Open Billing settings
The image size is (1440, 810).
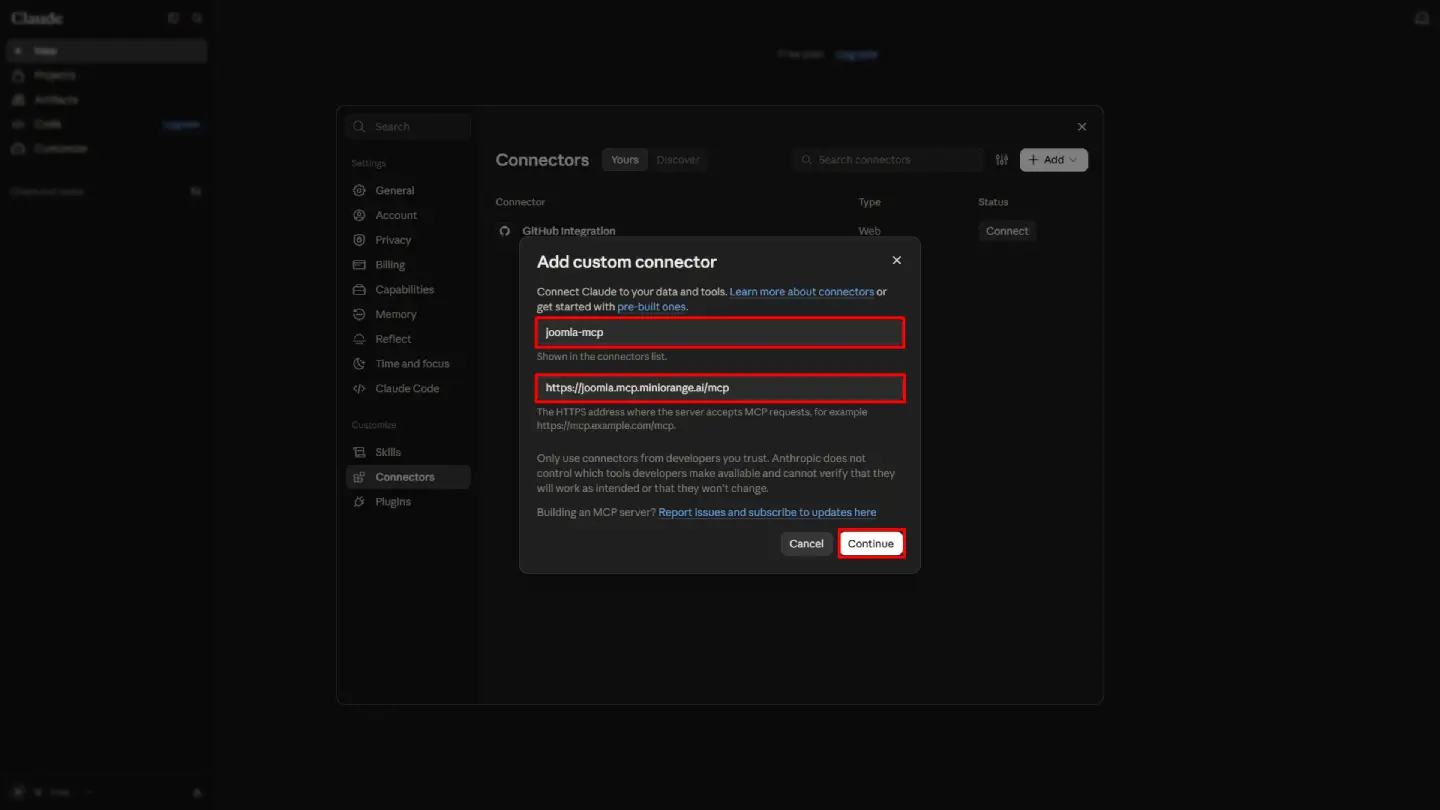(x=408, y=265)
